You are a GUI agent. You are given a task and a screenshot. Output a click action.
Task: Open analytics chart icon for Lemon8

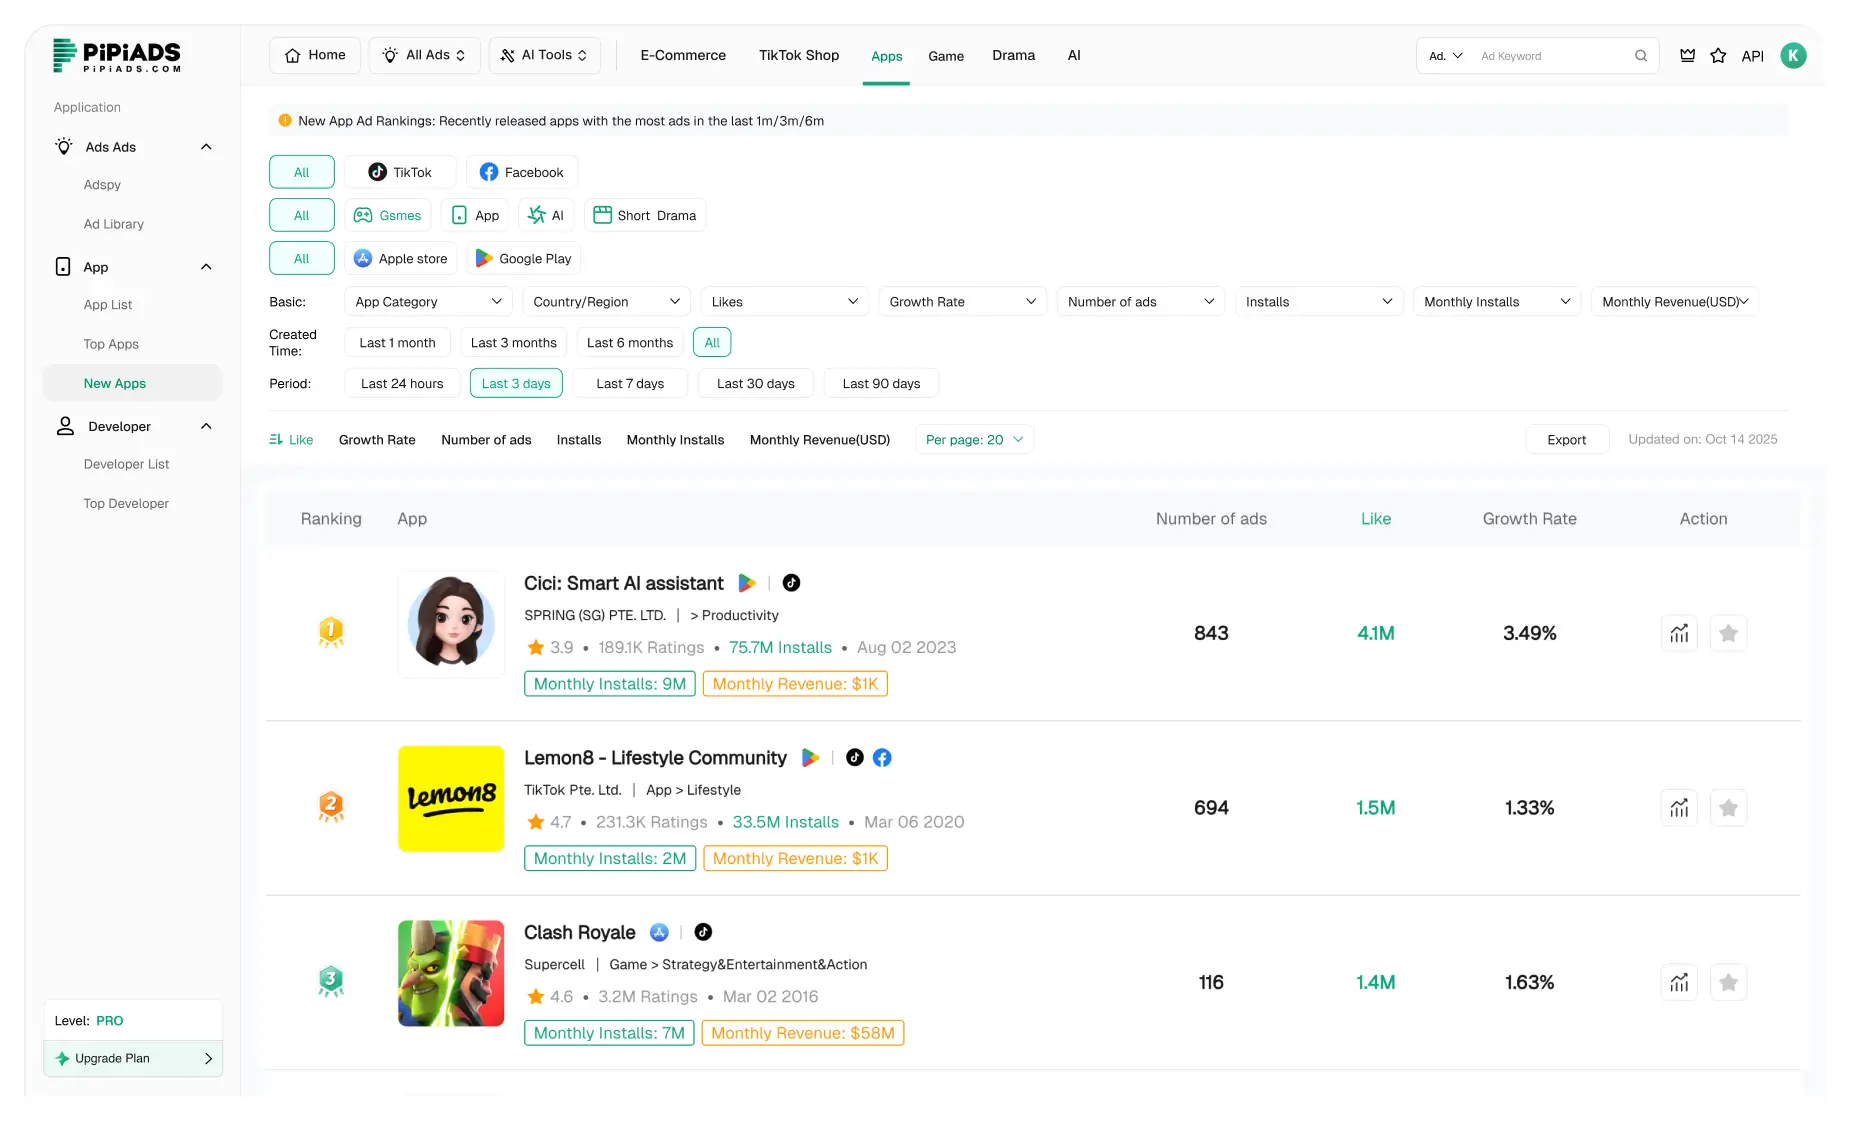(1679, 808)
